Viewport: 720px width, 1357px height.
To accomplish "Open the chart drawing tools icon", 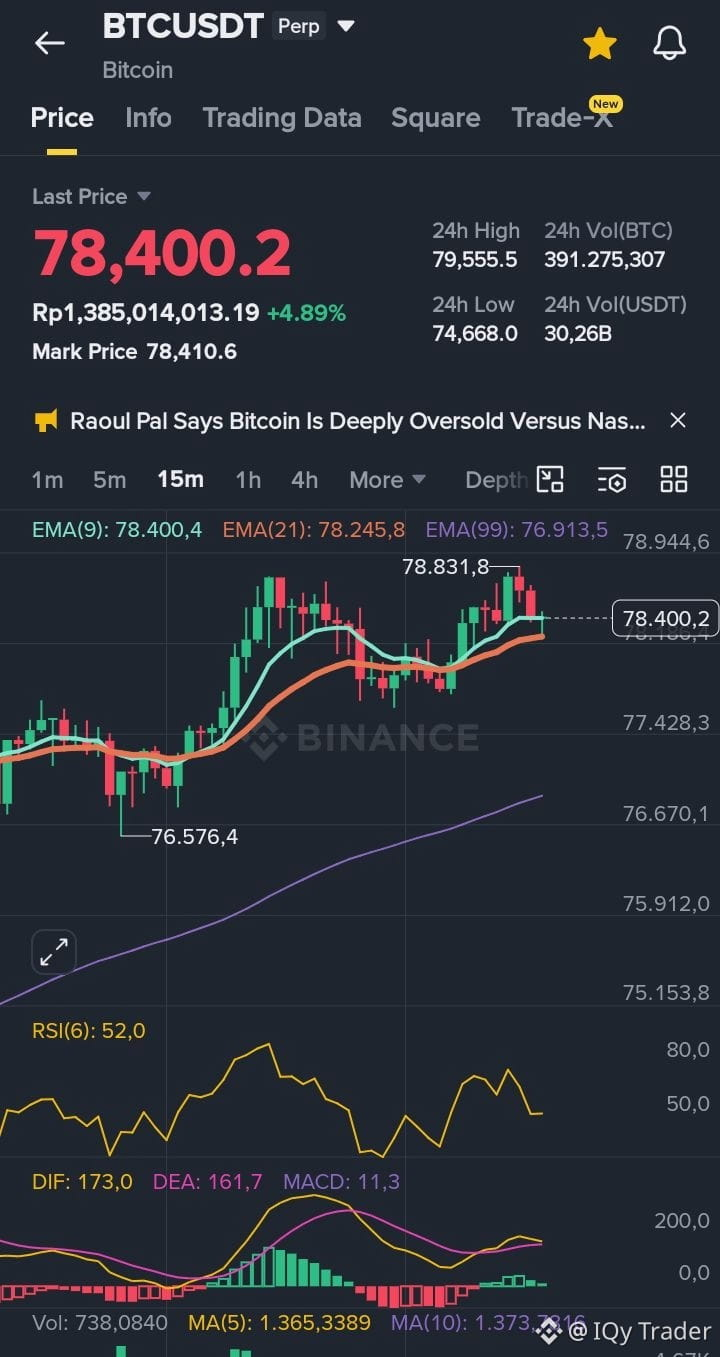I will [550, 480].
